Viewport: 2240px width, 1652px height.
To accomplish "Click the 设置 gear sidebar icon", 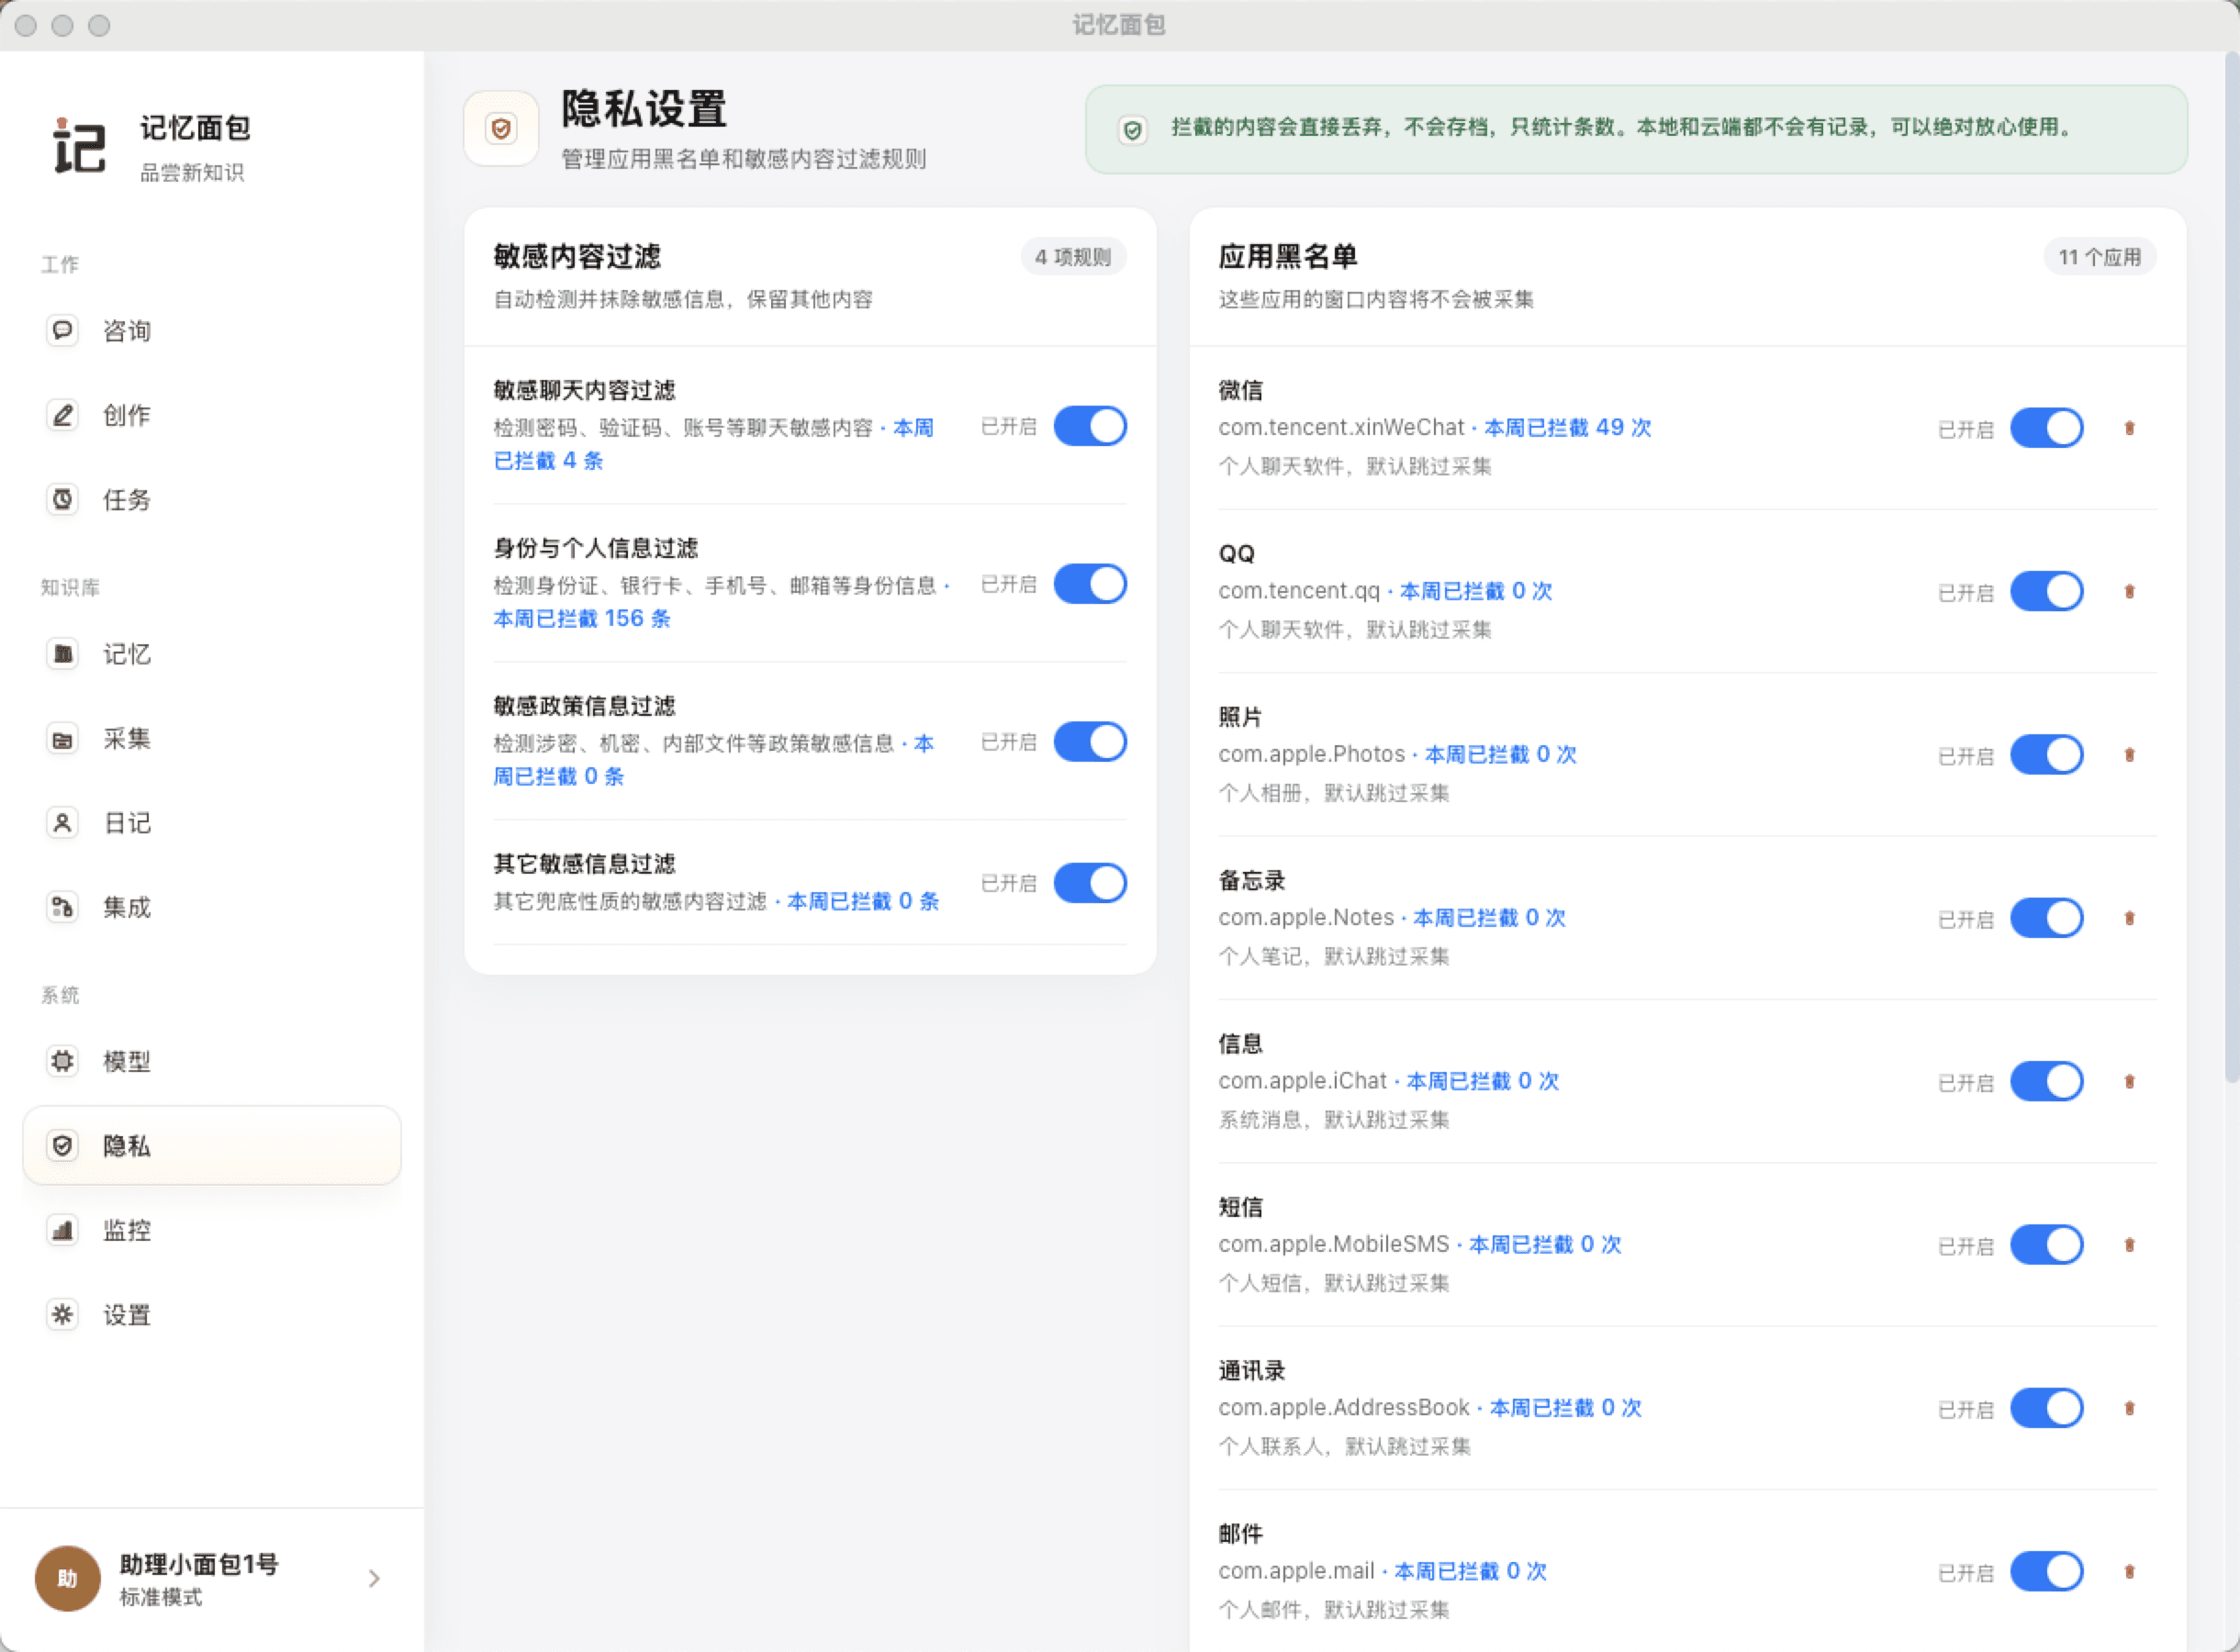I will [62, 1314].
